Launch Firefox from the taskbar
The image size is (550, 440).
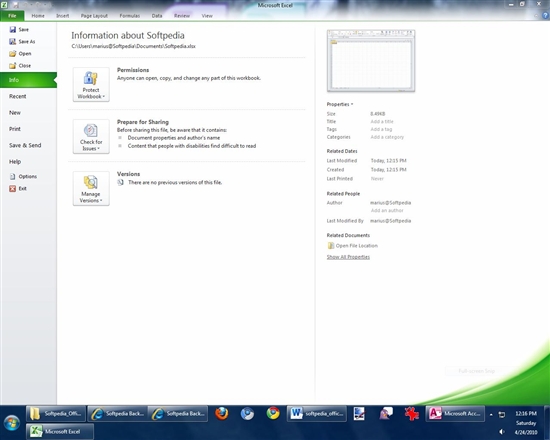coord(222,413)
